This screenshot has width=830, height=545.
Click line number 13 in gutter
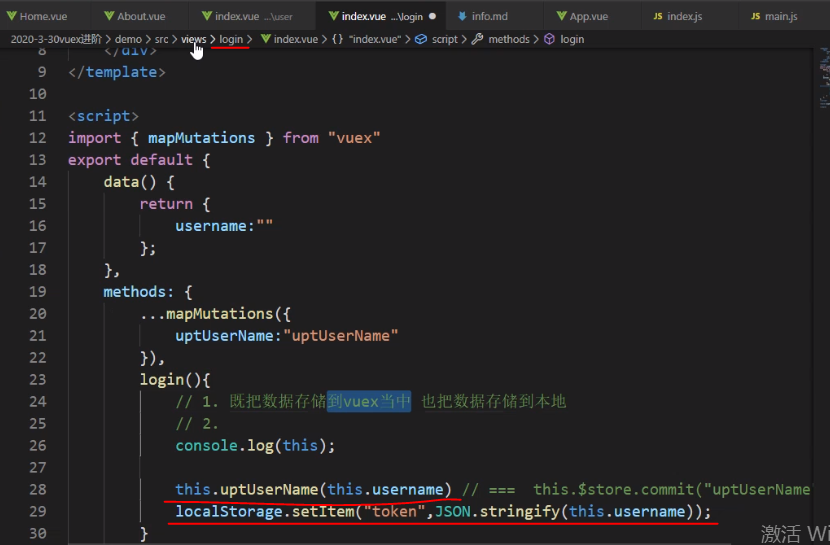pyautogui.click(x=38, y=160)
